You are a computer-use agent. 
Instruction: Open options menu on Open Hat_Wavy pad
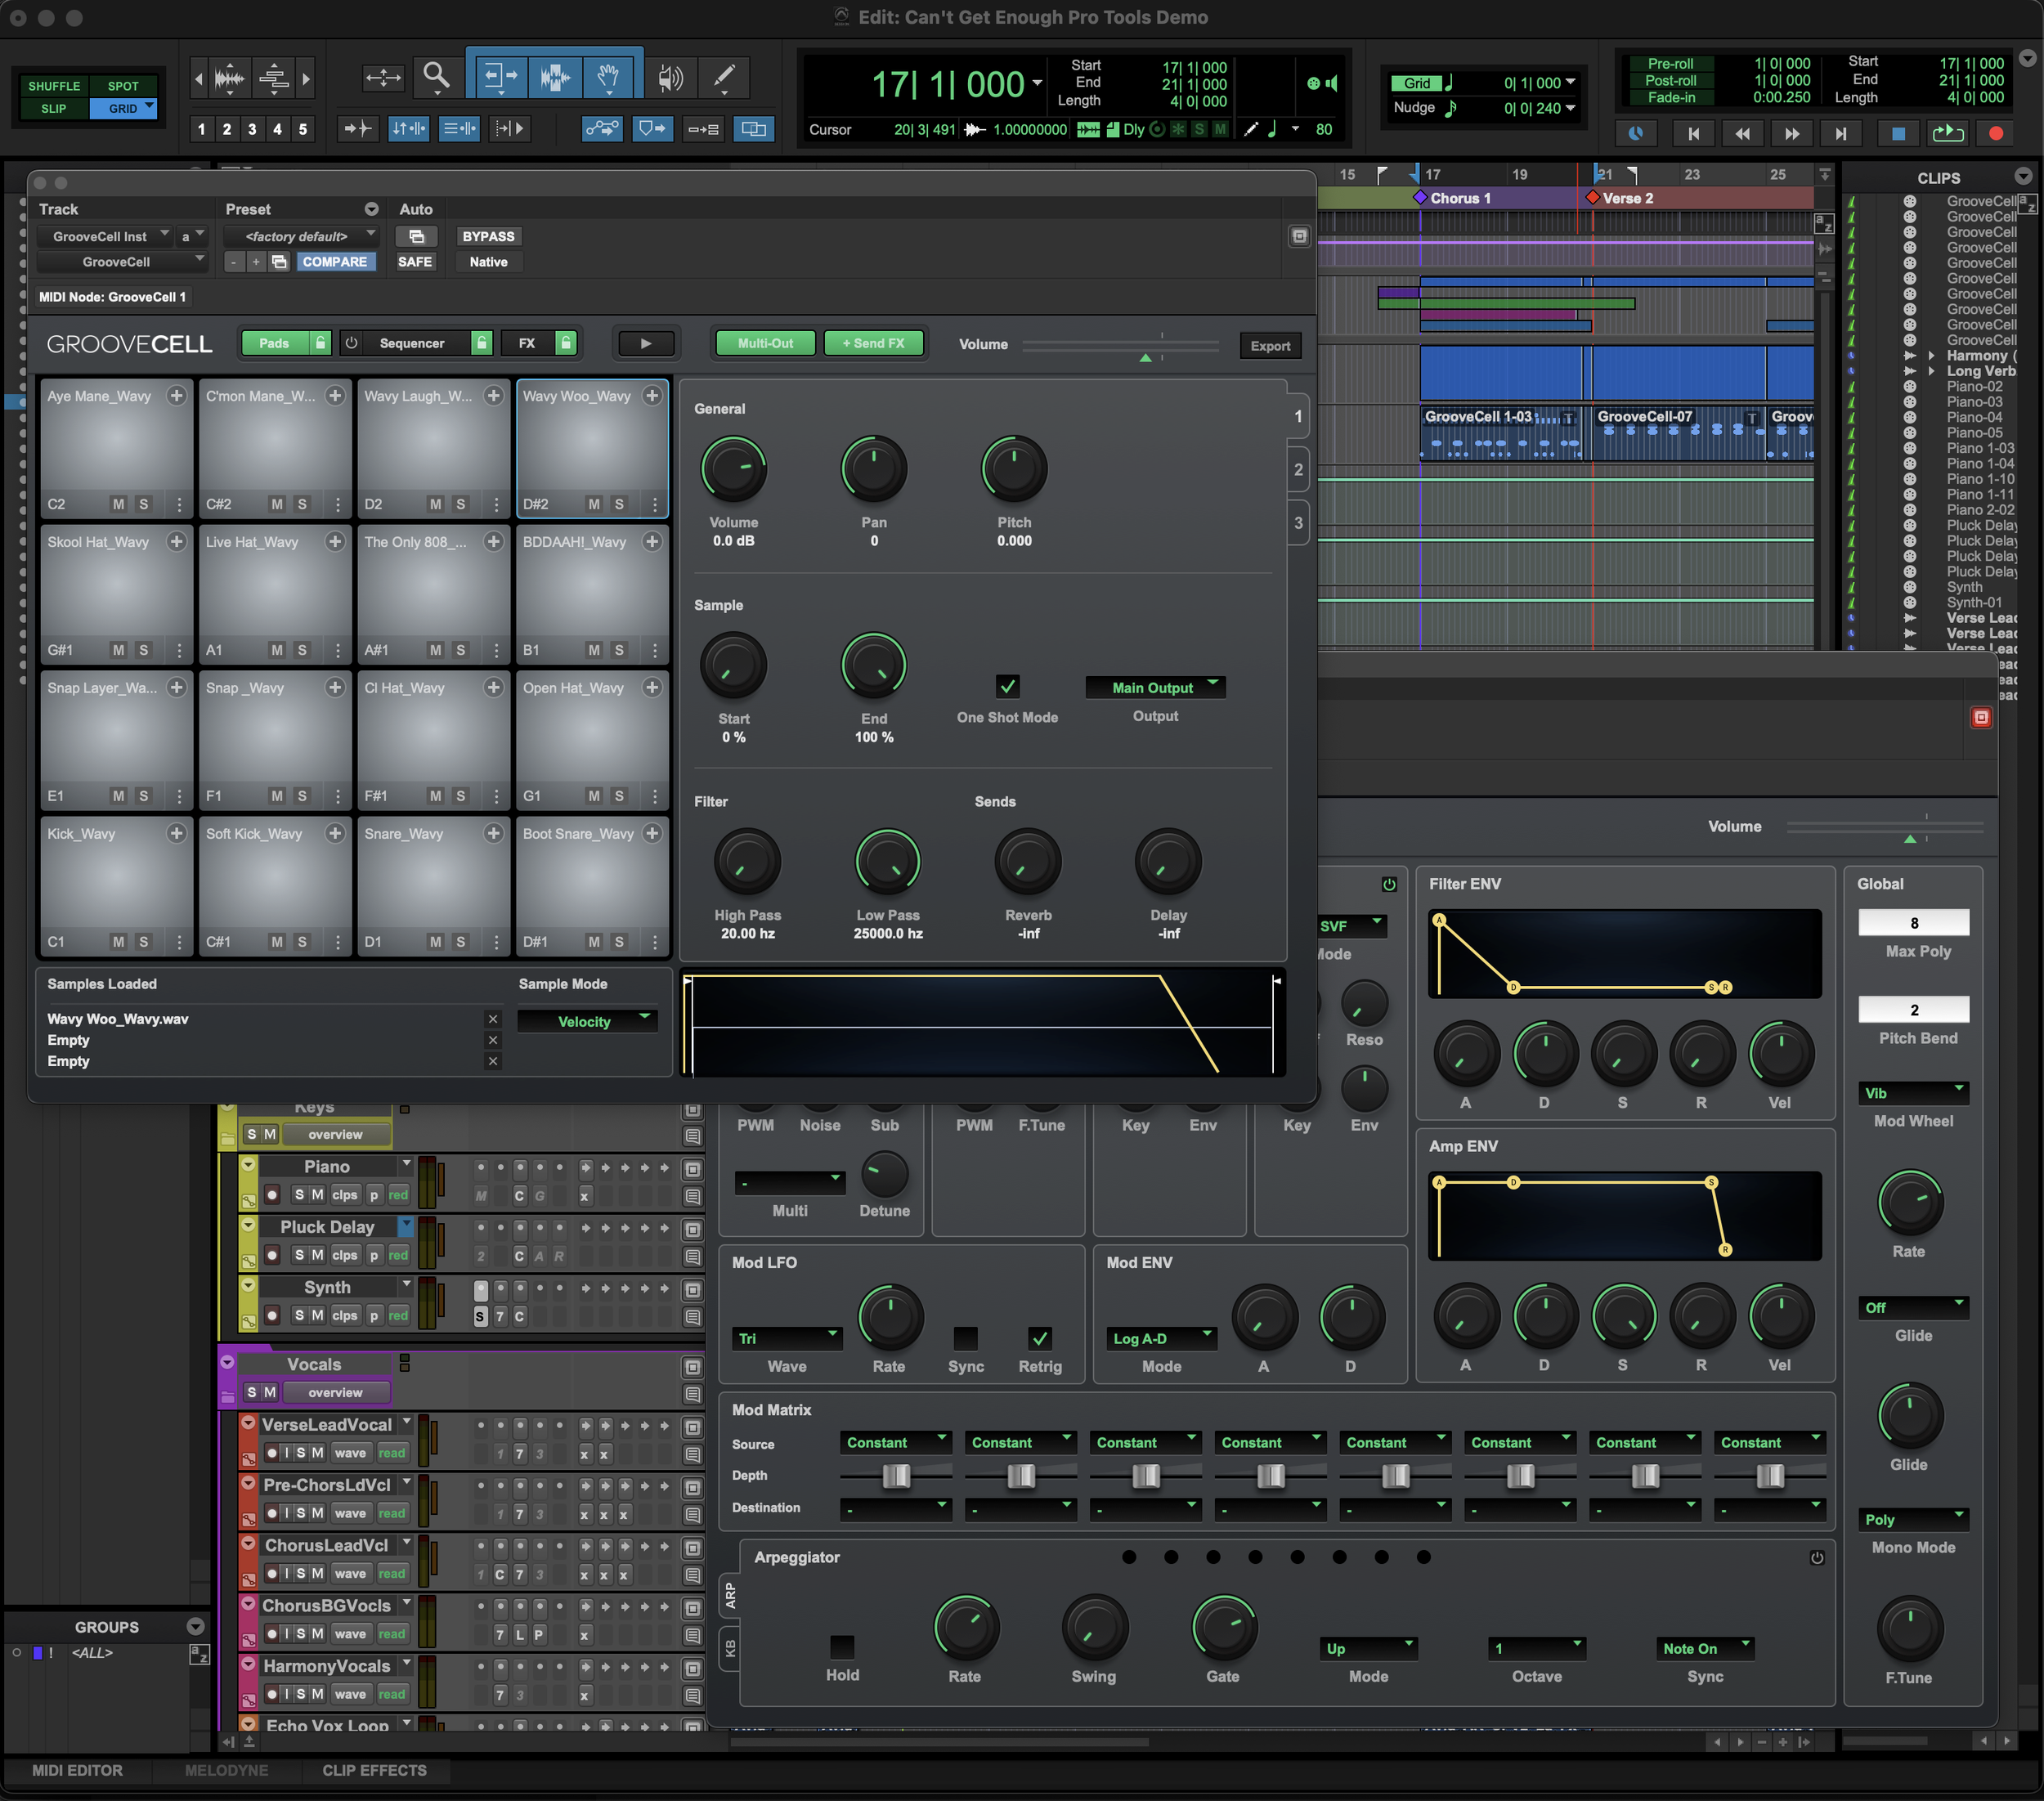click(654, 796)
